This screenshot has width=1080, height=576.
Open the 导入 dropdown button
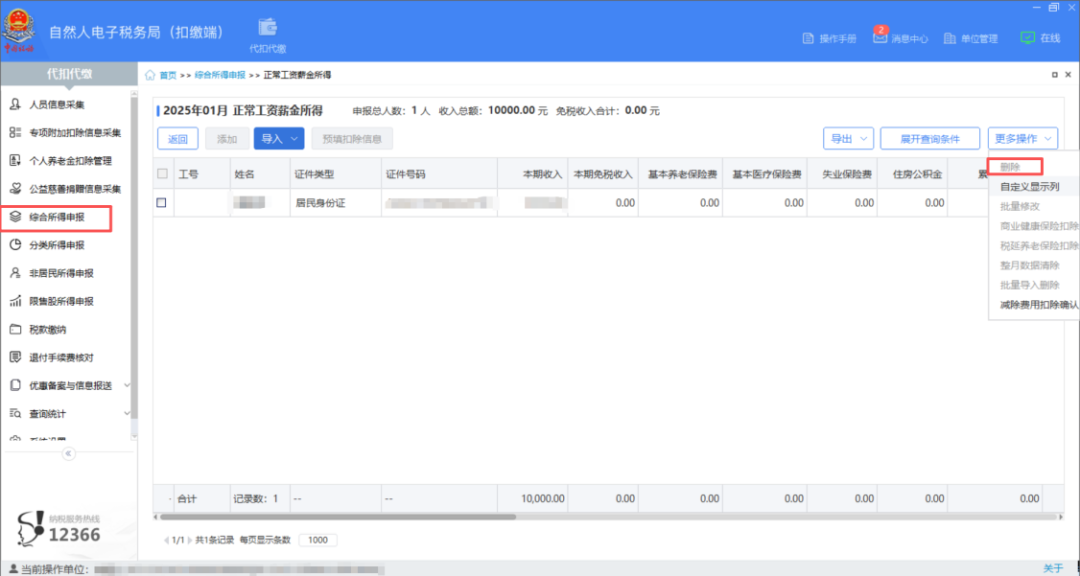point(279,139)
